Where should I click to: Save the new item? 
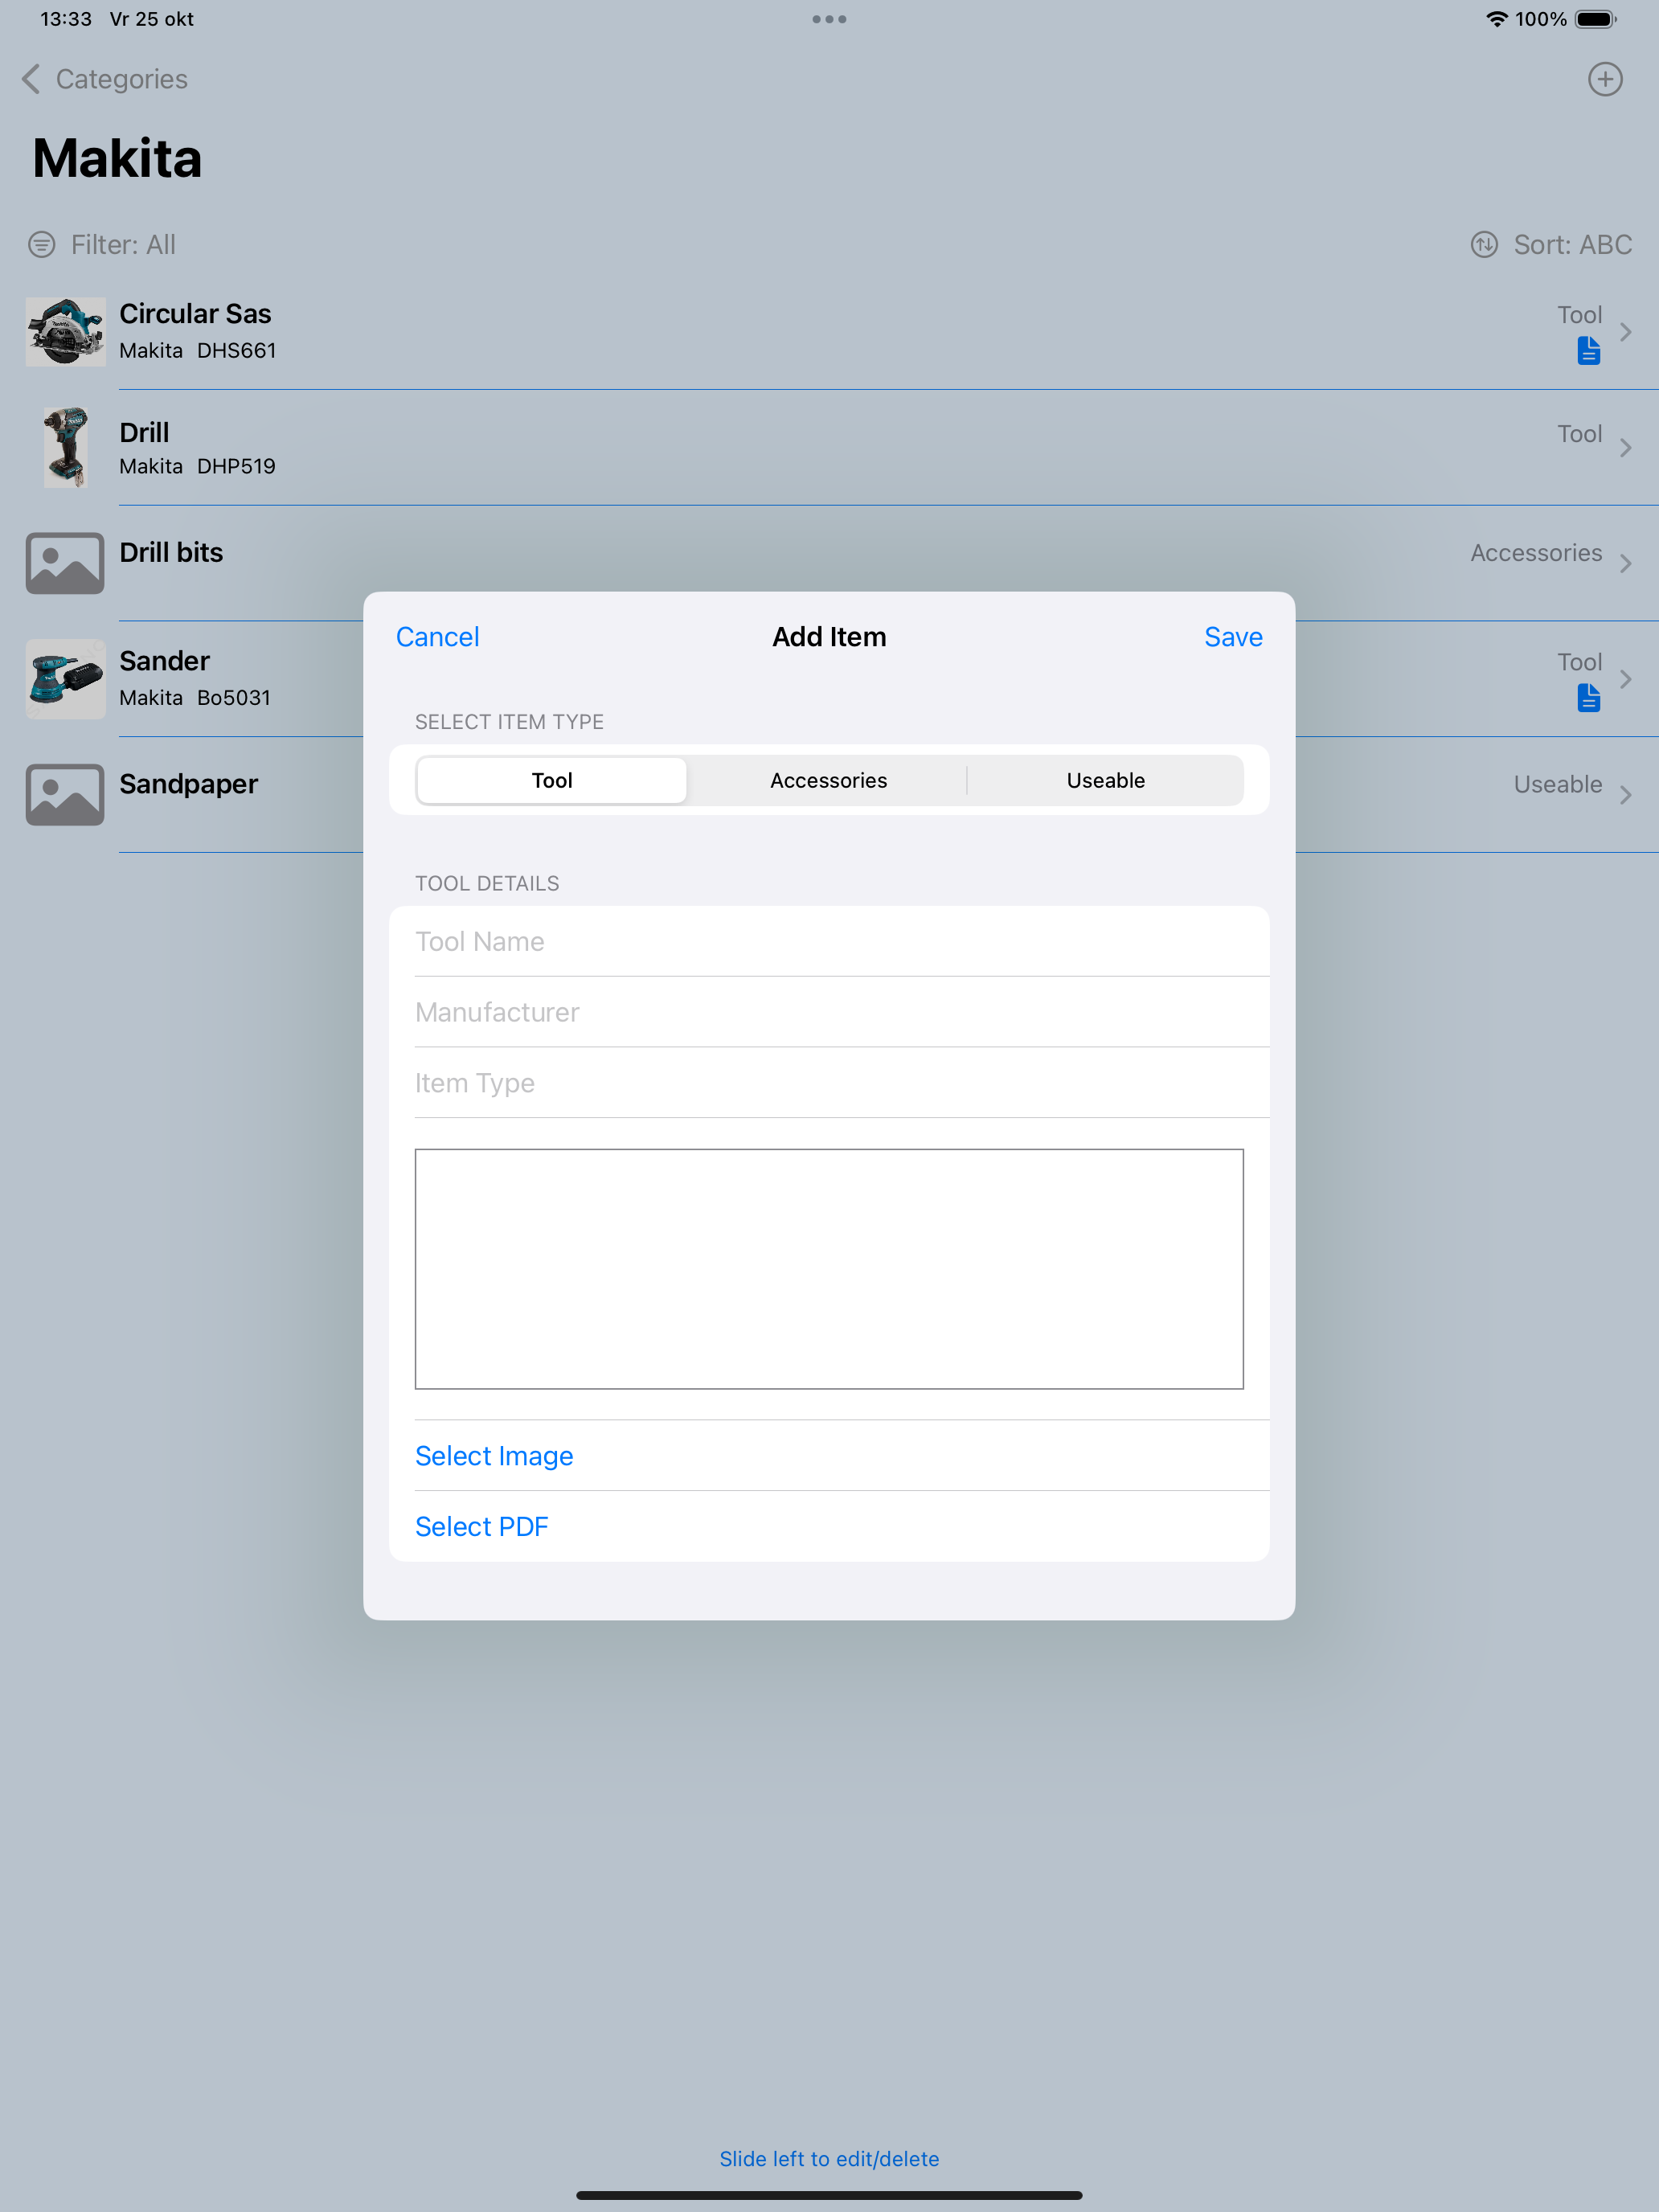(1232, 637)
